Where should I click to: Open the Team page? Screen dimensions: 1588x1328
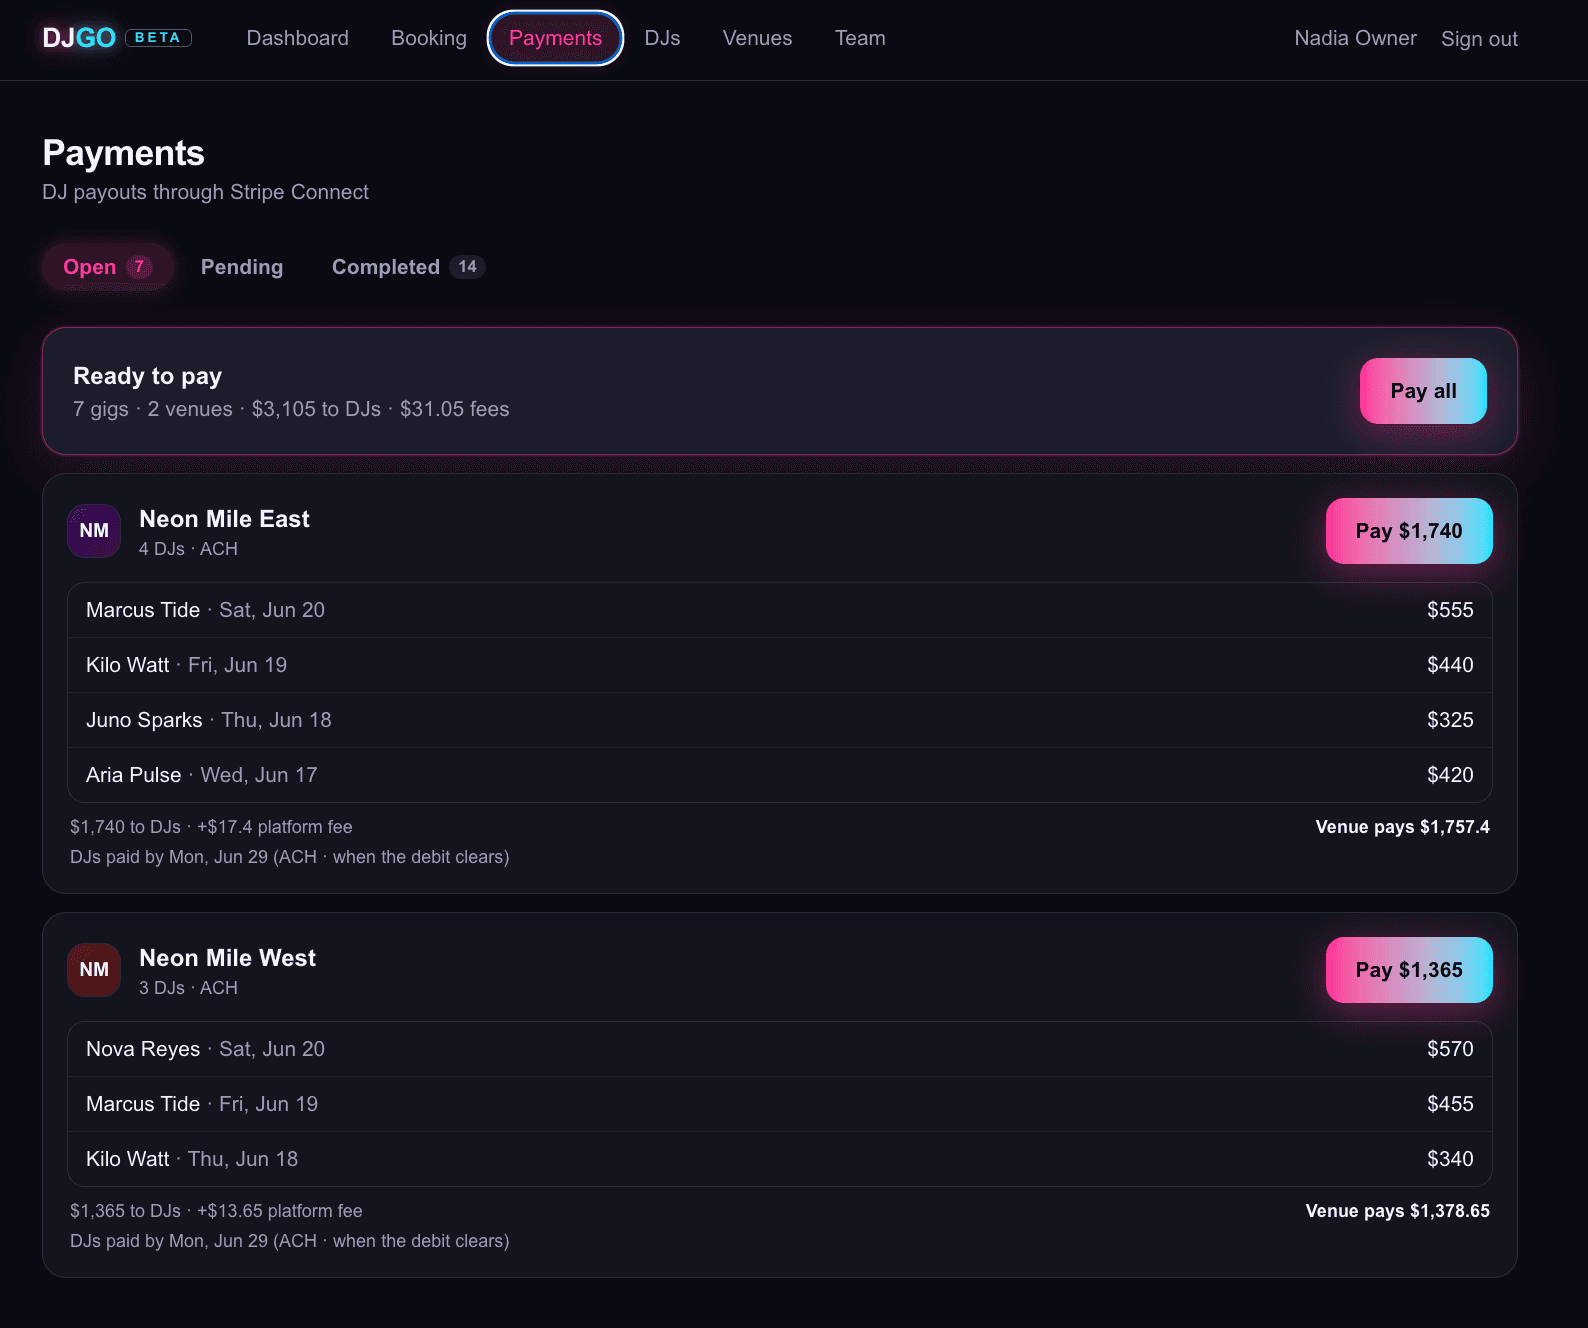coord(860,38)
